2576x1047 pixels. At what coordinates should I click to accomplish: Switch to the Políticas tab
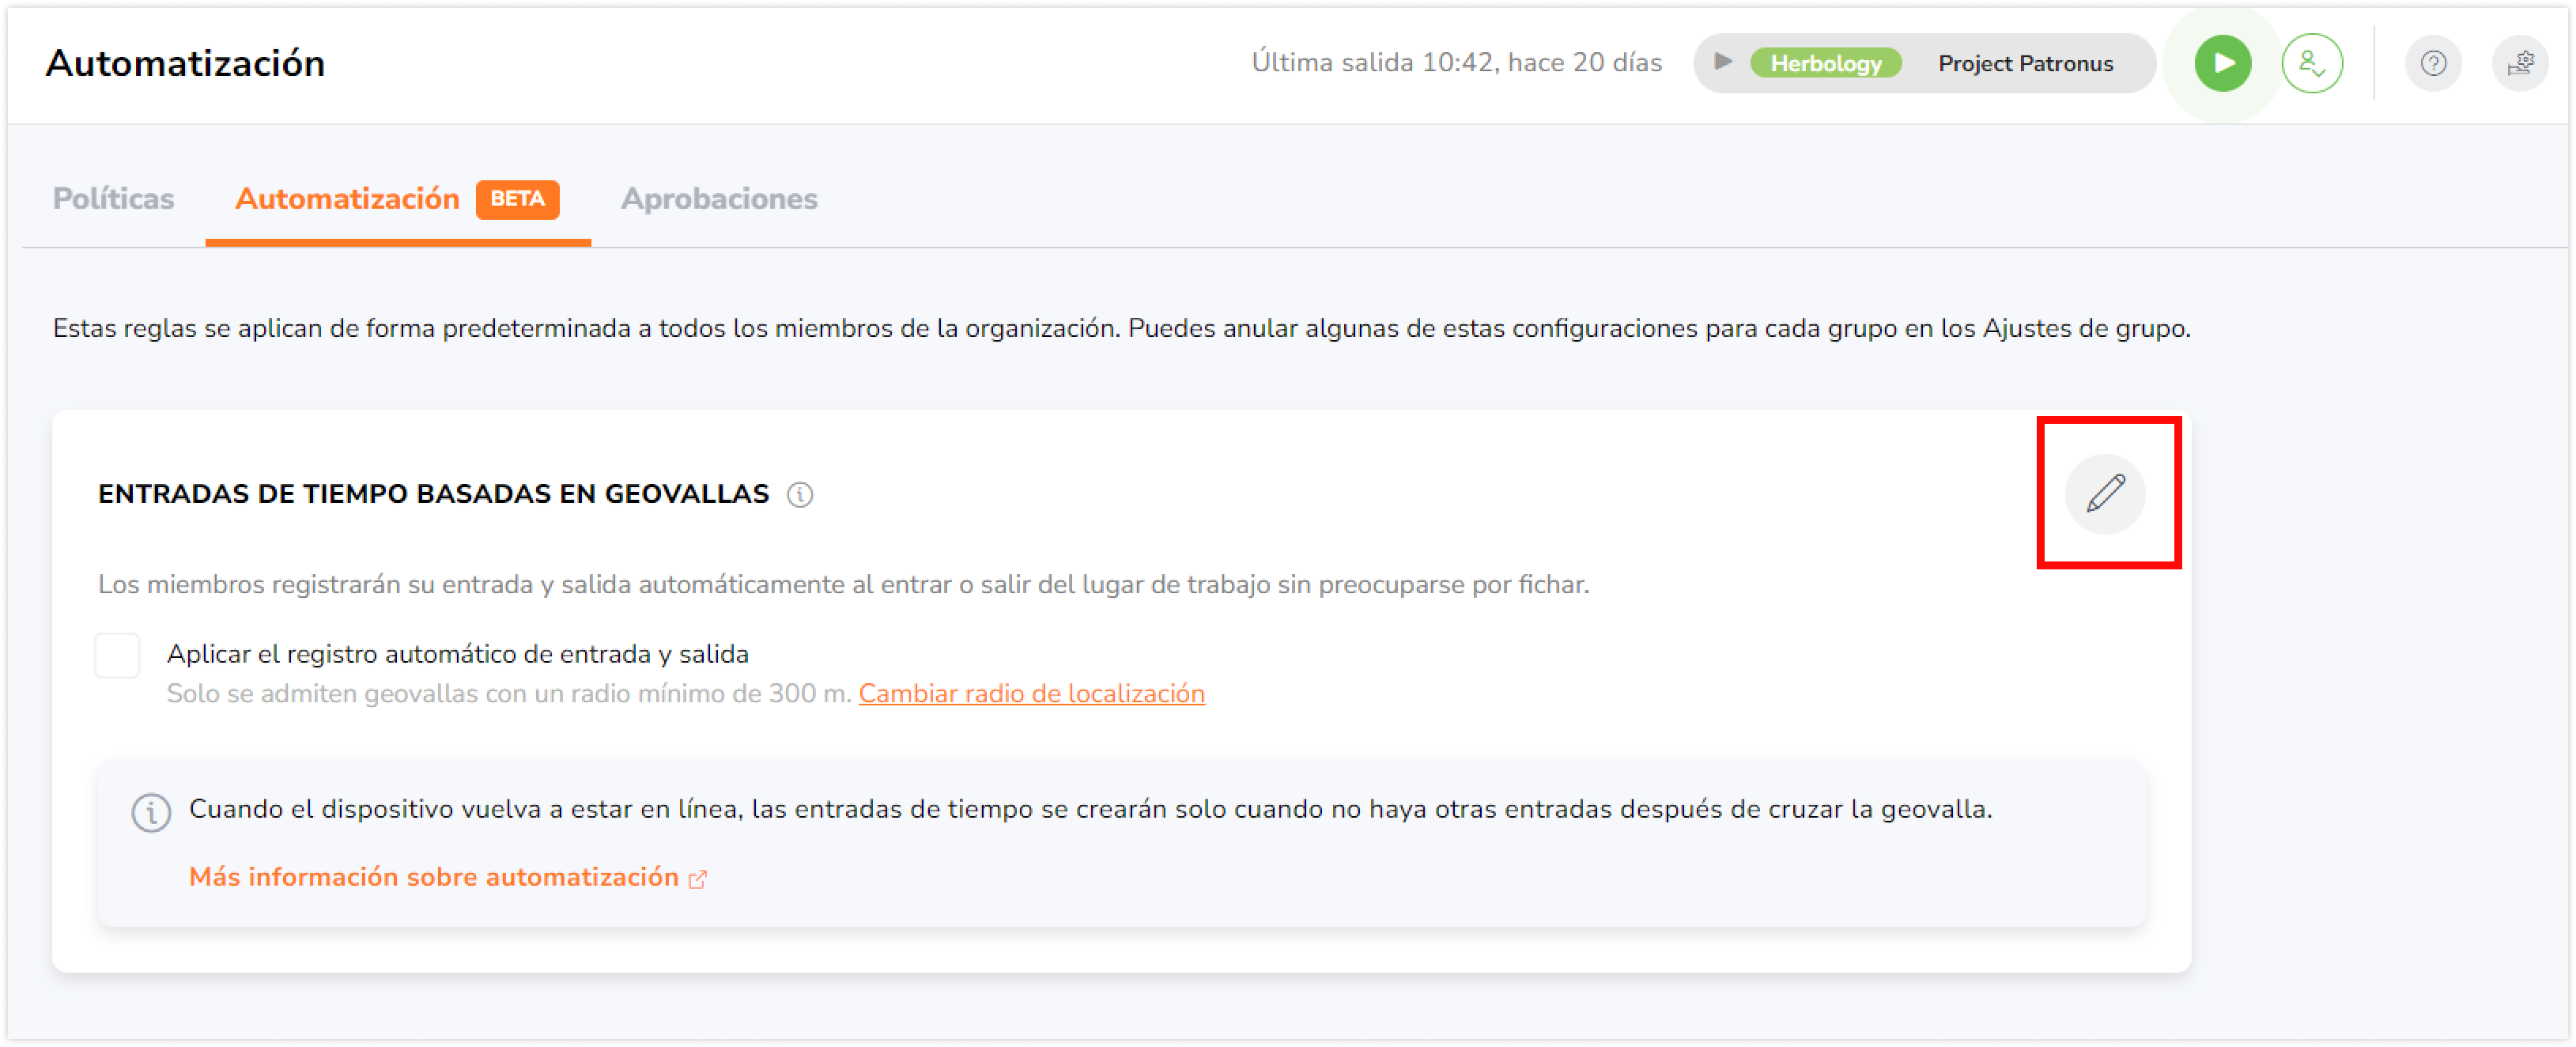[113, 198]
